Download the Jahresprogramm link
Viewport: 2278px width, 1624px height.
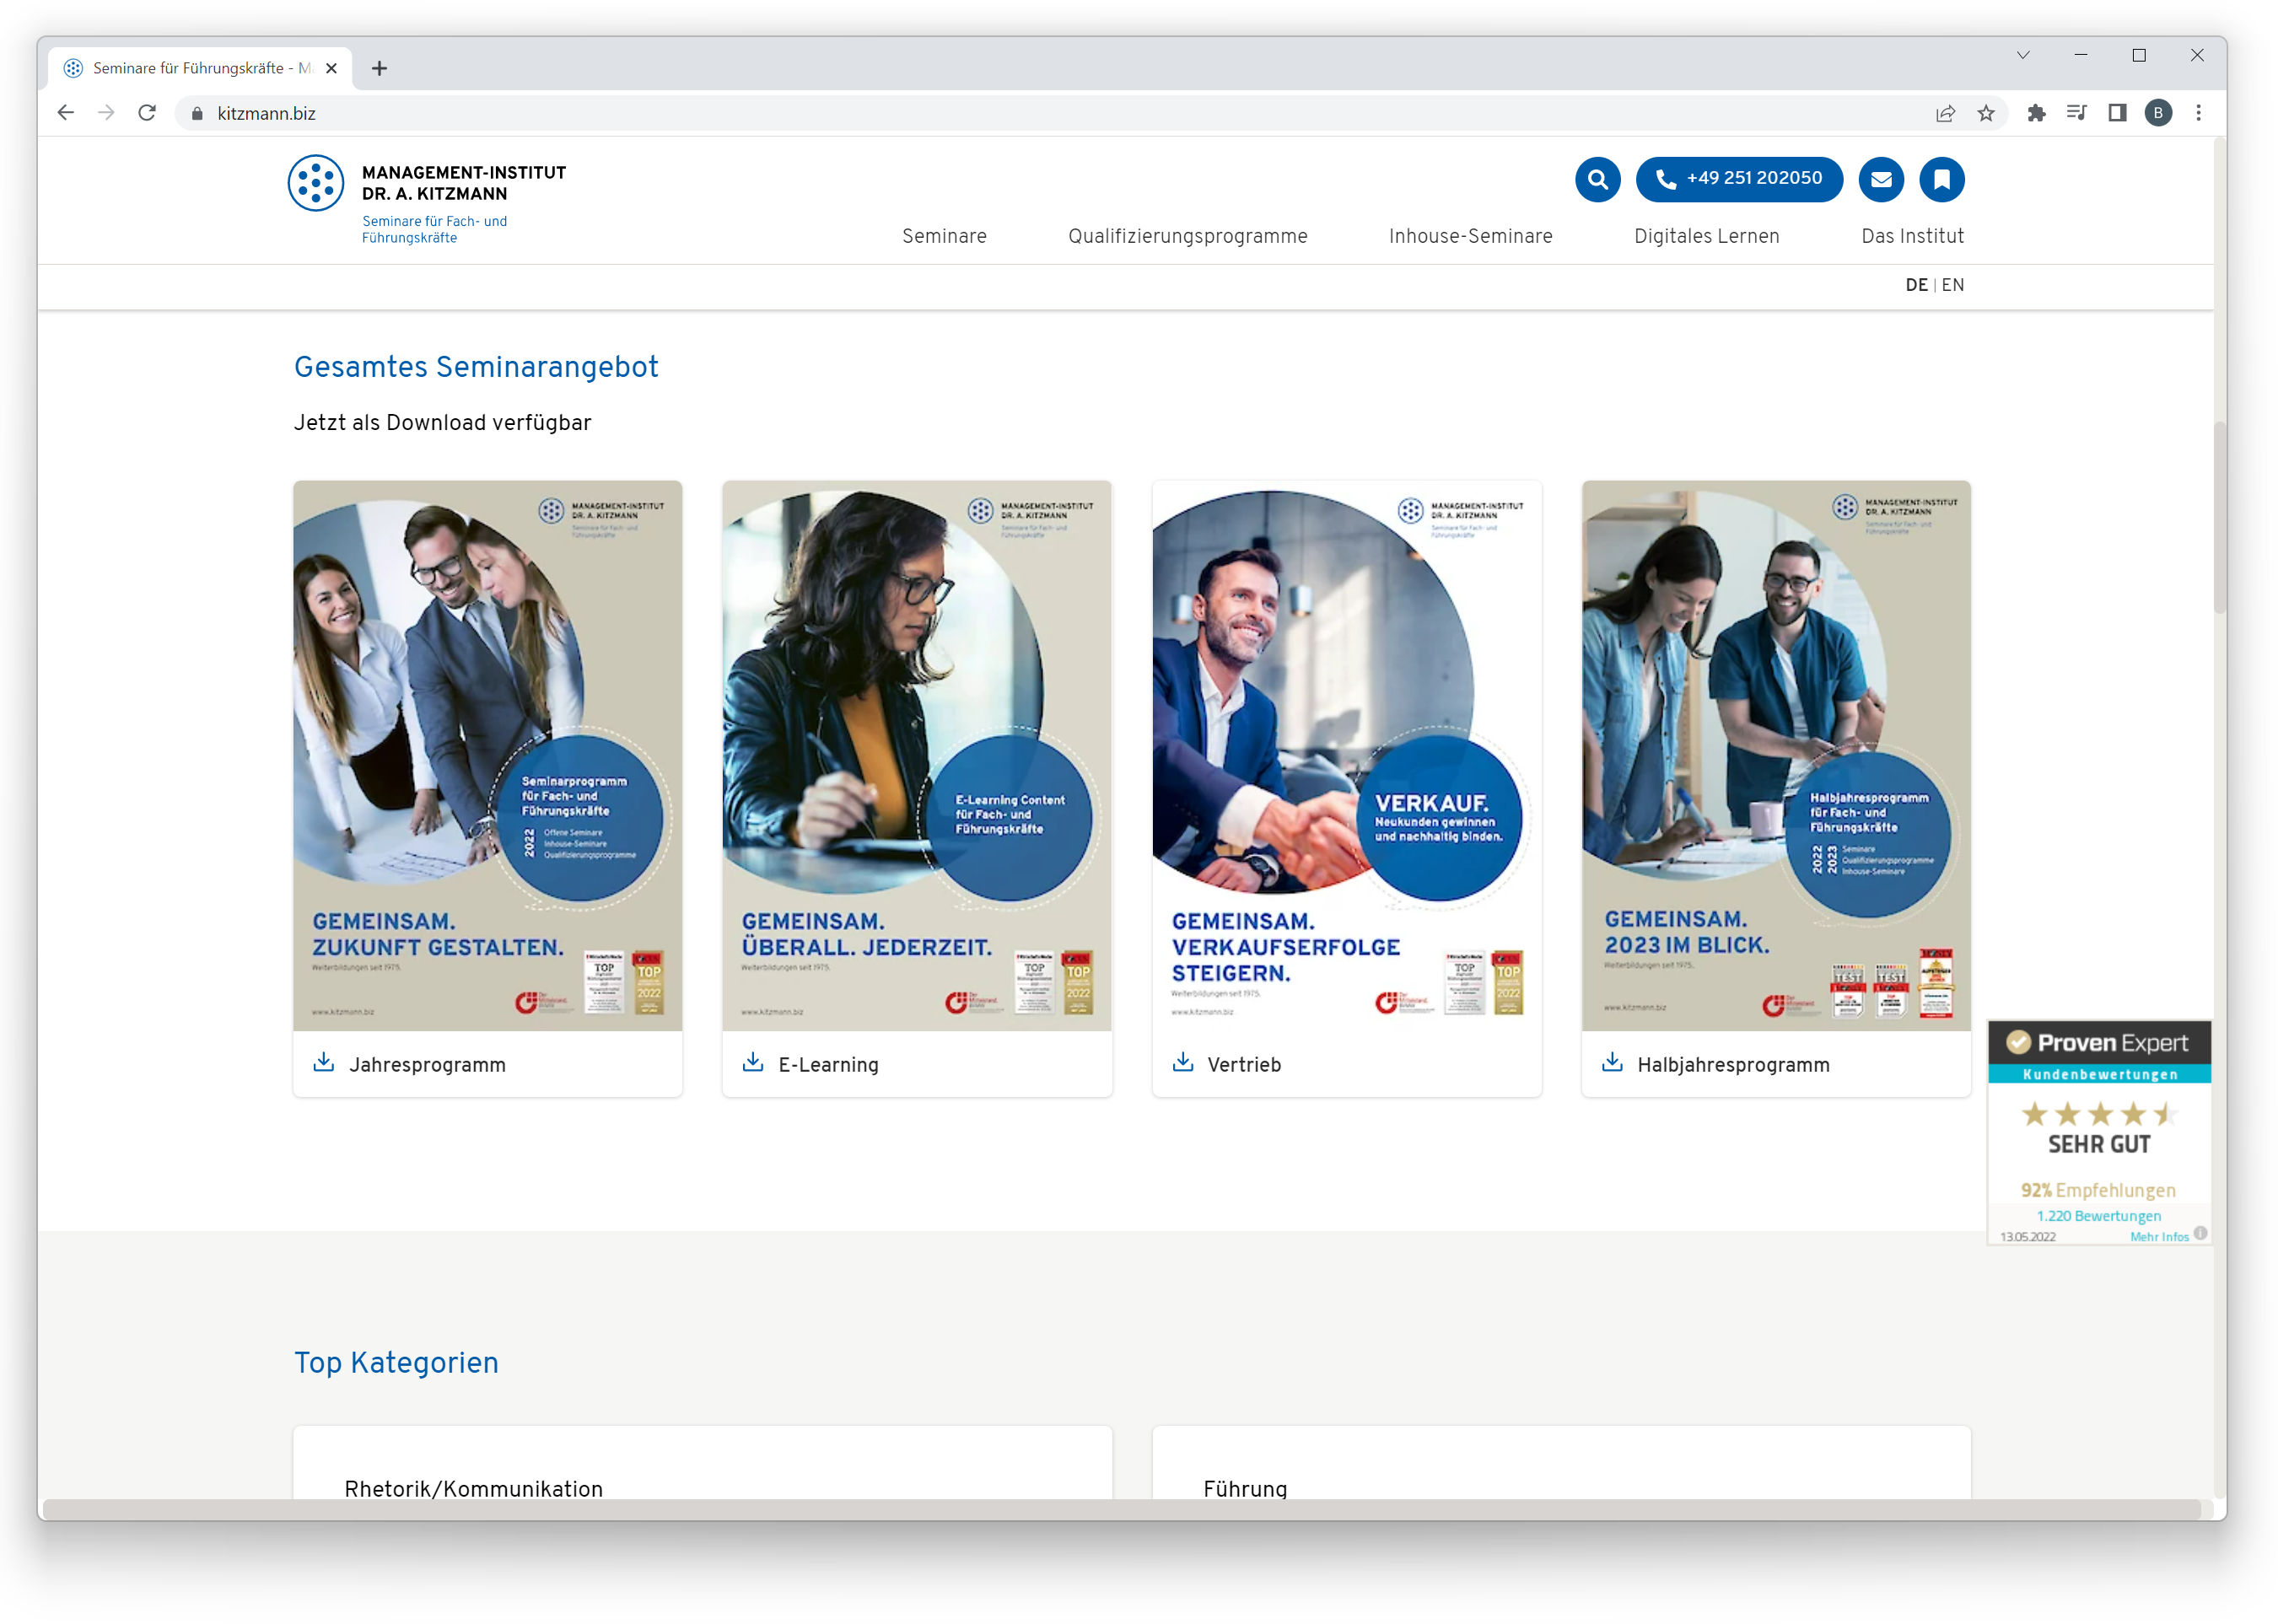(427, 1065)
